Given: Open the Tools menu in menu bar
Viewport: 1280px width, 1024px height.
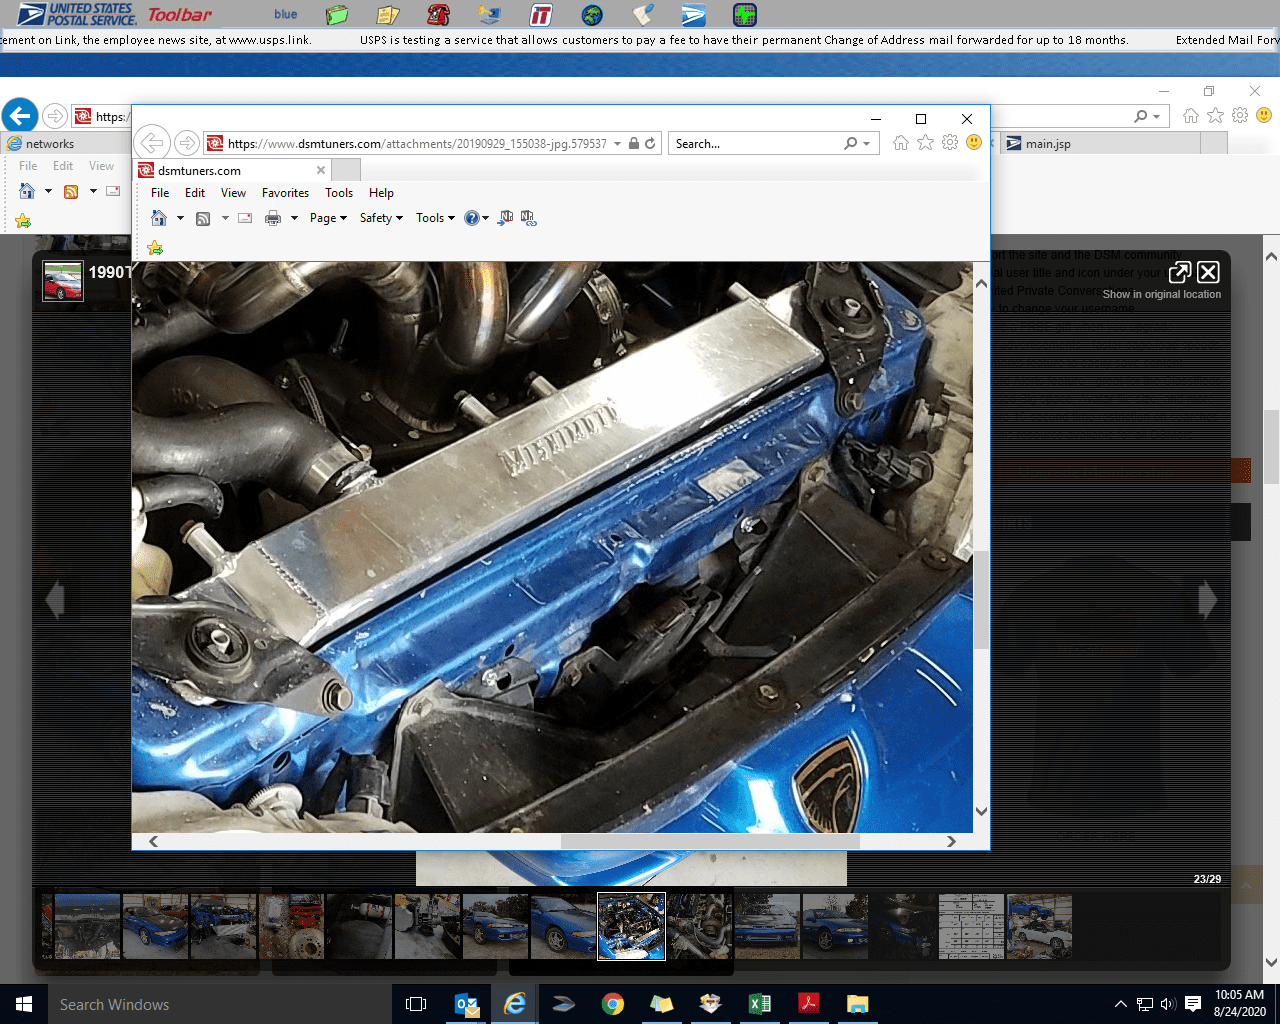Looking at the screenshot, I should point(339,193).
